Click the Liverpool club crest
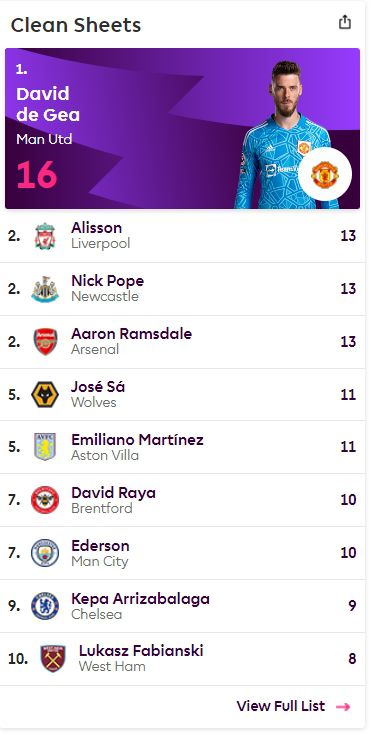 click(x=45, y=236)
